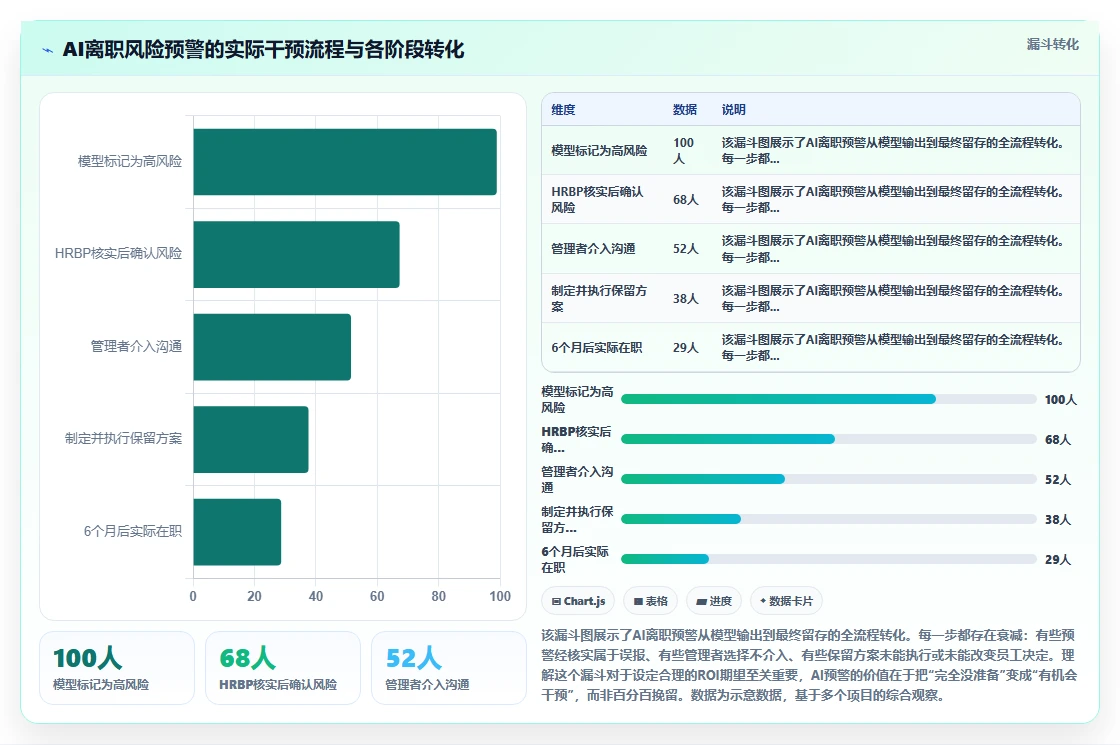Click the 模型标记为高风险 chart bar
This screenshot has width=1120, height=745.
point(345,162)
